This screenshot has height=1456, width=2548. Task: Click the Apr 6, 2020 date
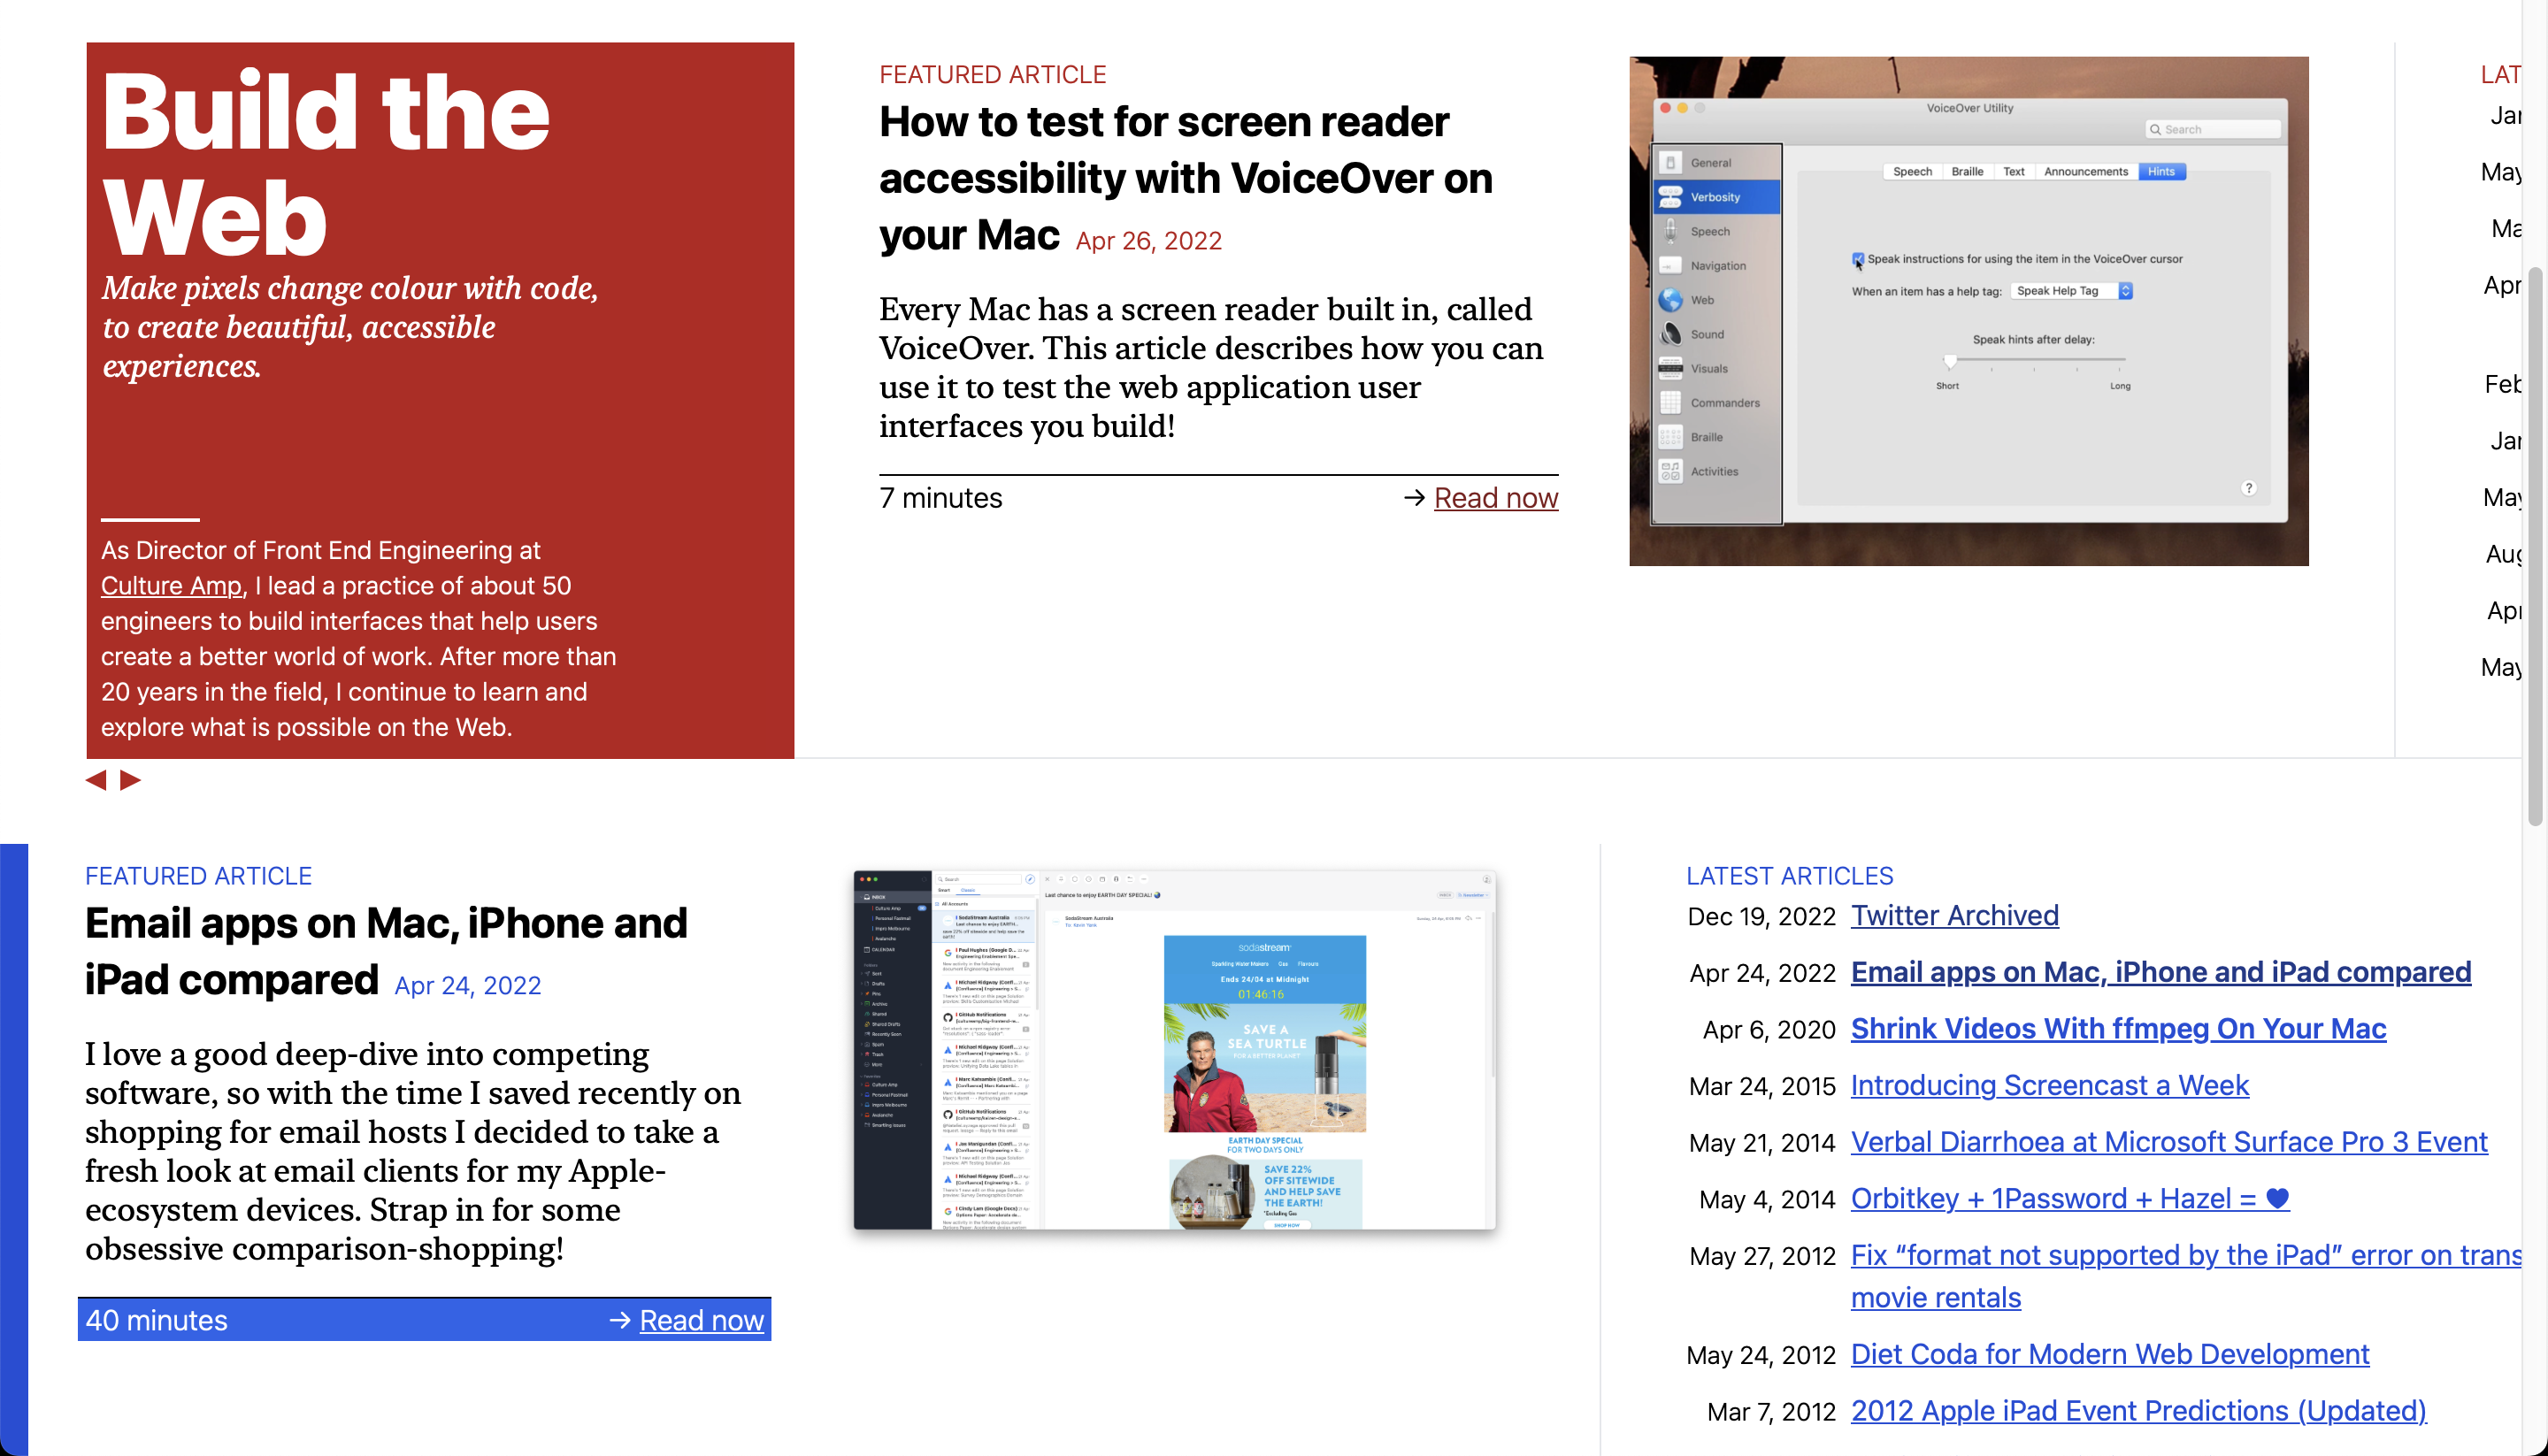[x=1769, y=1030]
